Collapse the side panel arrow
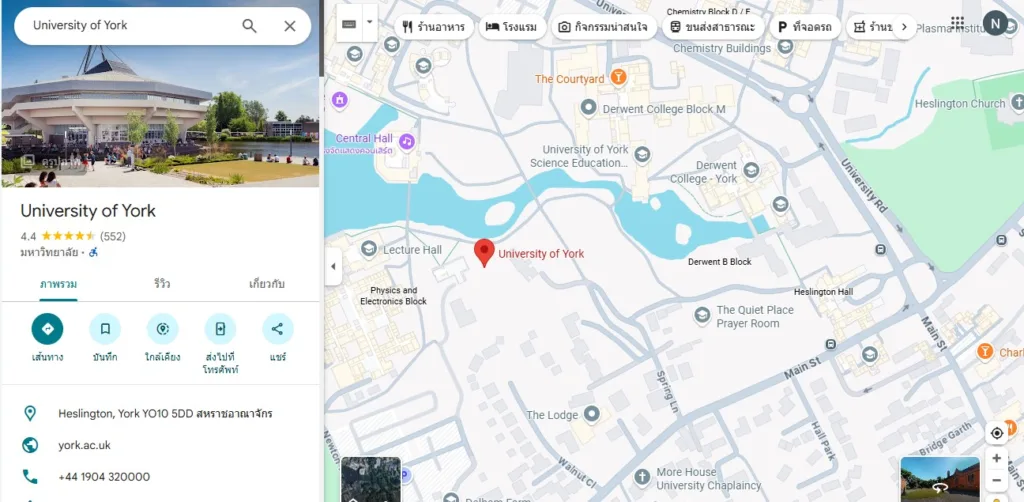 [333, 267]
